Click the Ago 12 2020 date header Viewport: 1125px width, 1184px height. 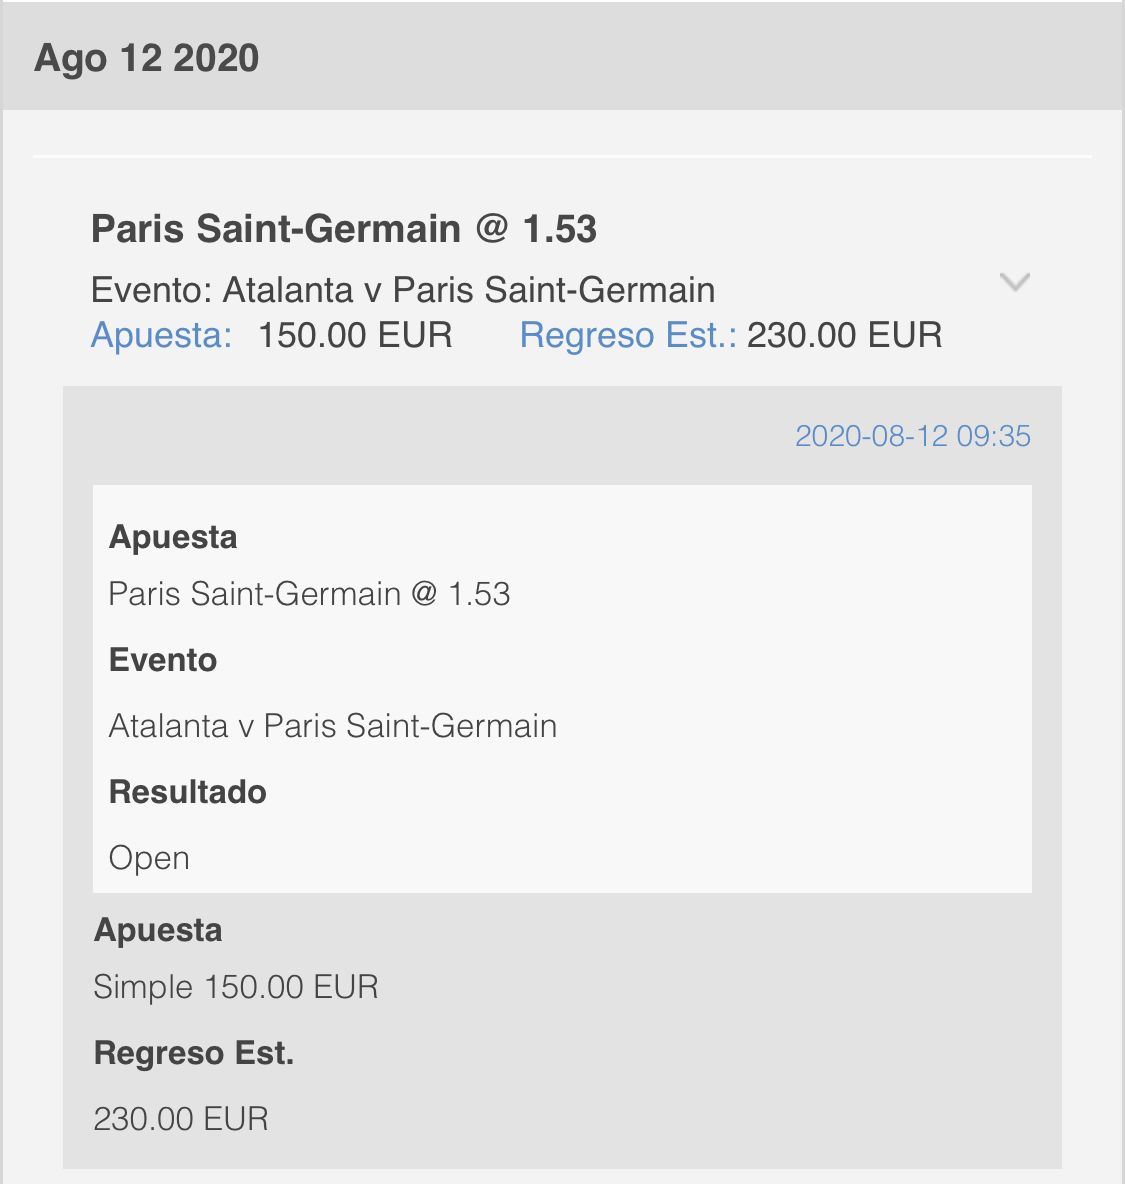pyautogui.click(x=146, y=58)
